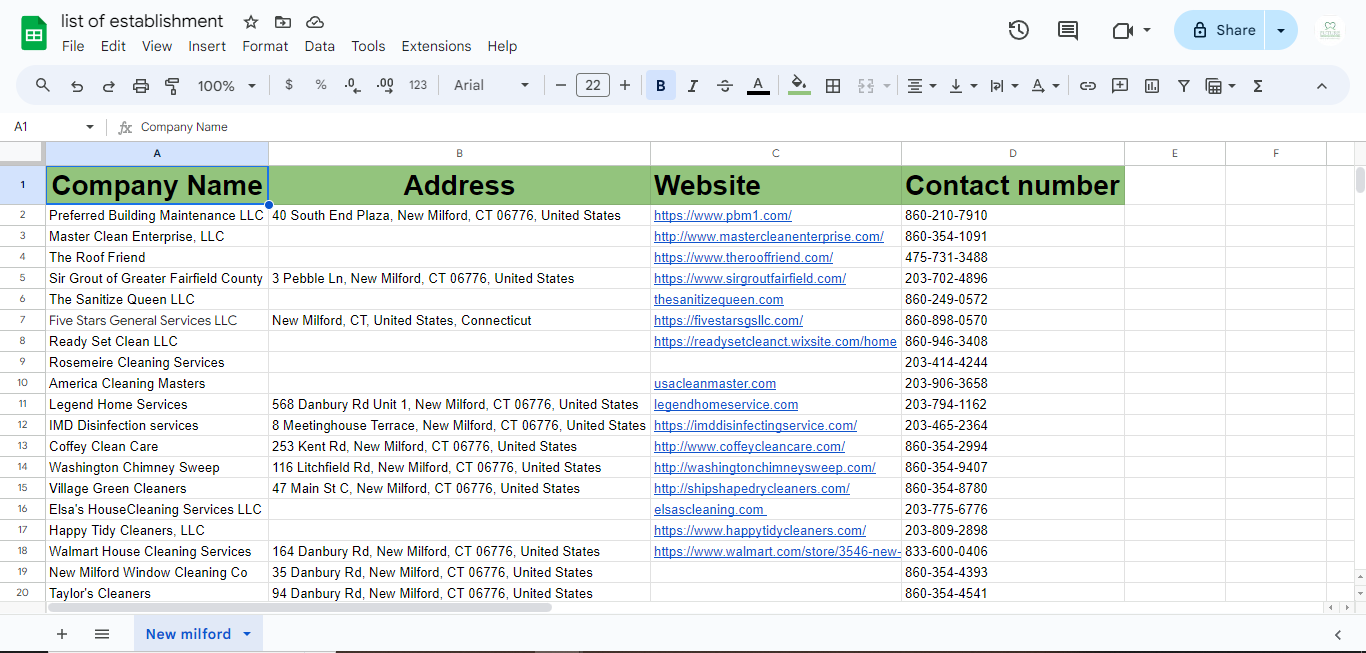The width and height of the screenshot is (1366, 653).
Task: Check cloud save status icon
Action: click(x=315, y=22)
